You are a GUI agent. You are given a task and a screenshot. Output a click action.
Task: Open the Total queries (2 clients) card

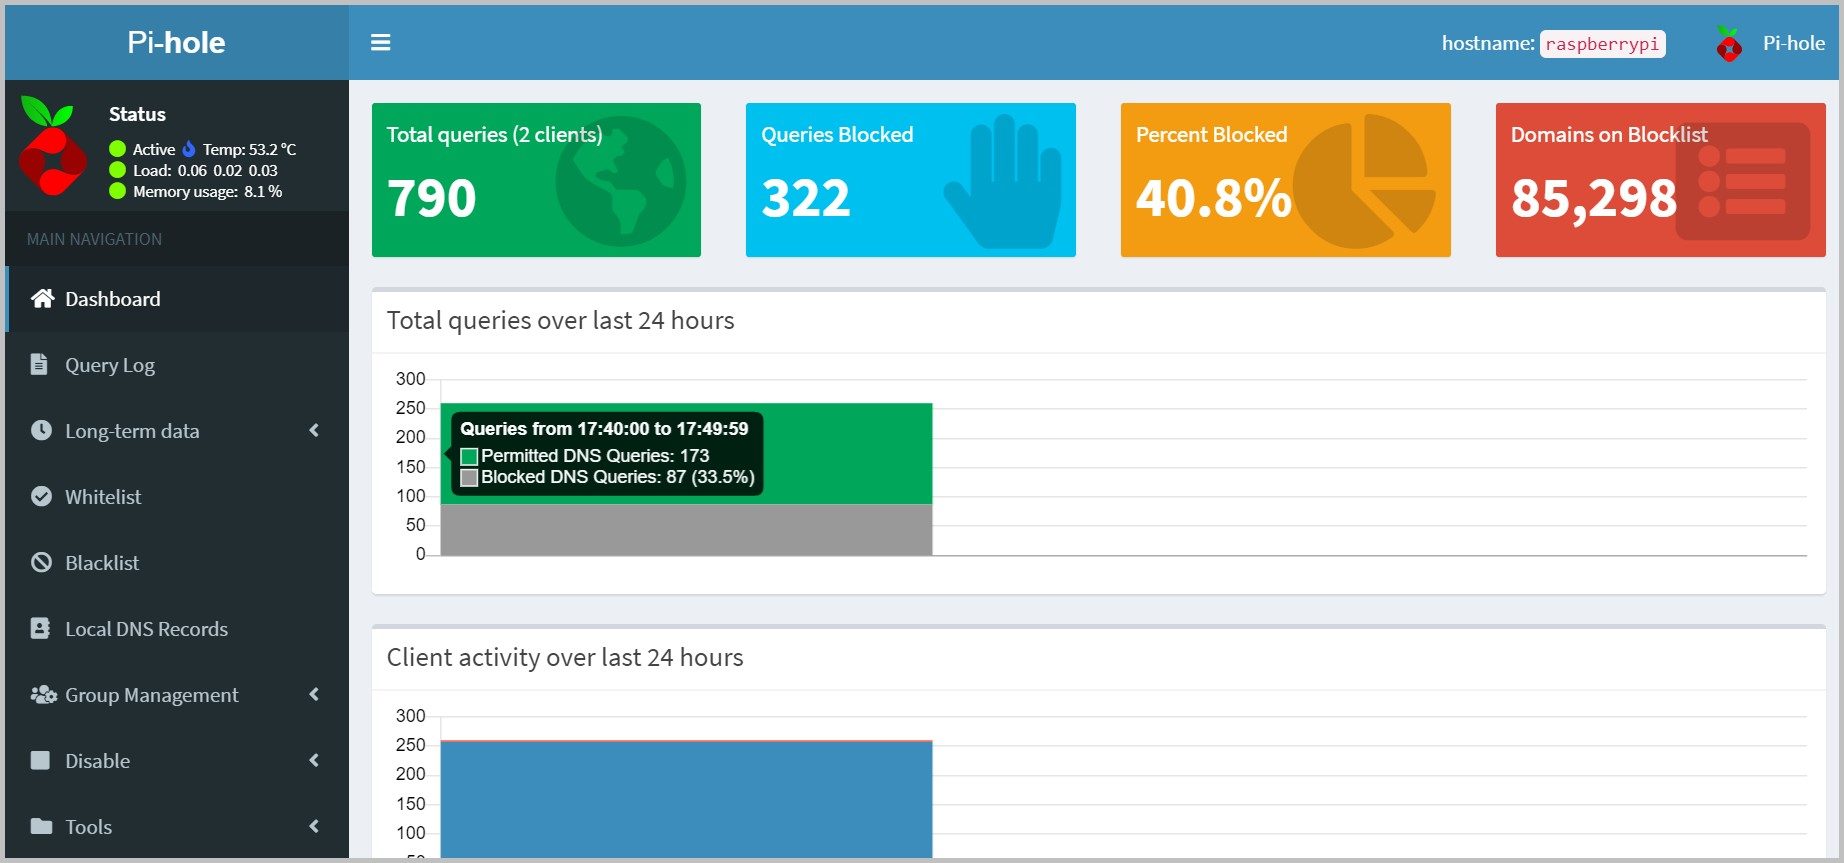(x=536, y=180)
